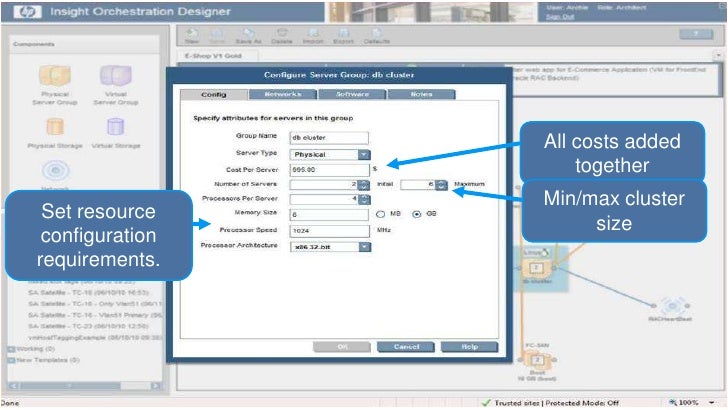Click the Memory Size input field
Screen dimensions: 728x410
329,215
